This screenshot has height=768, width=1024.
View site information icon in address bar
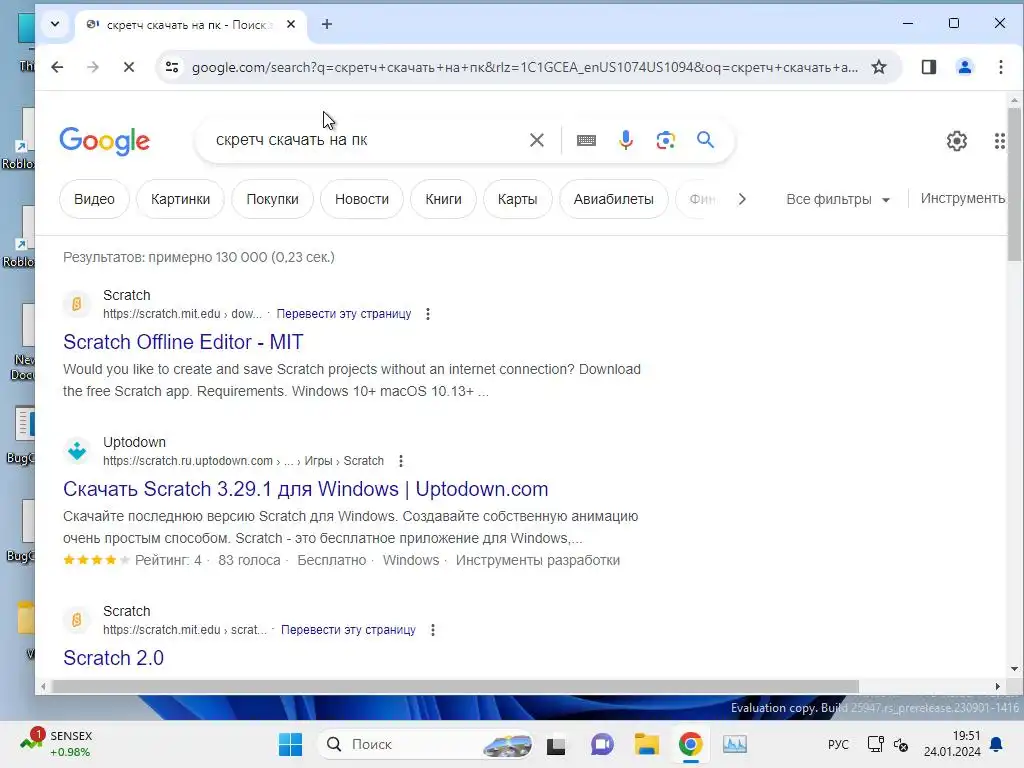click(172, 67)
